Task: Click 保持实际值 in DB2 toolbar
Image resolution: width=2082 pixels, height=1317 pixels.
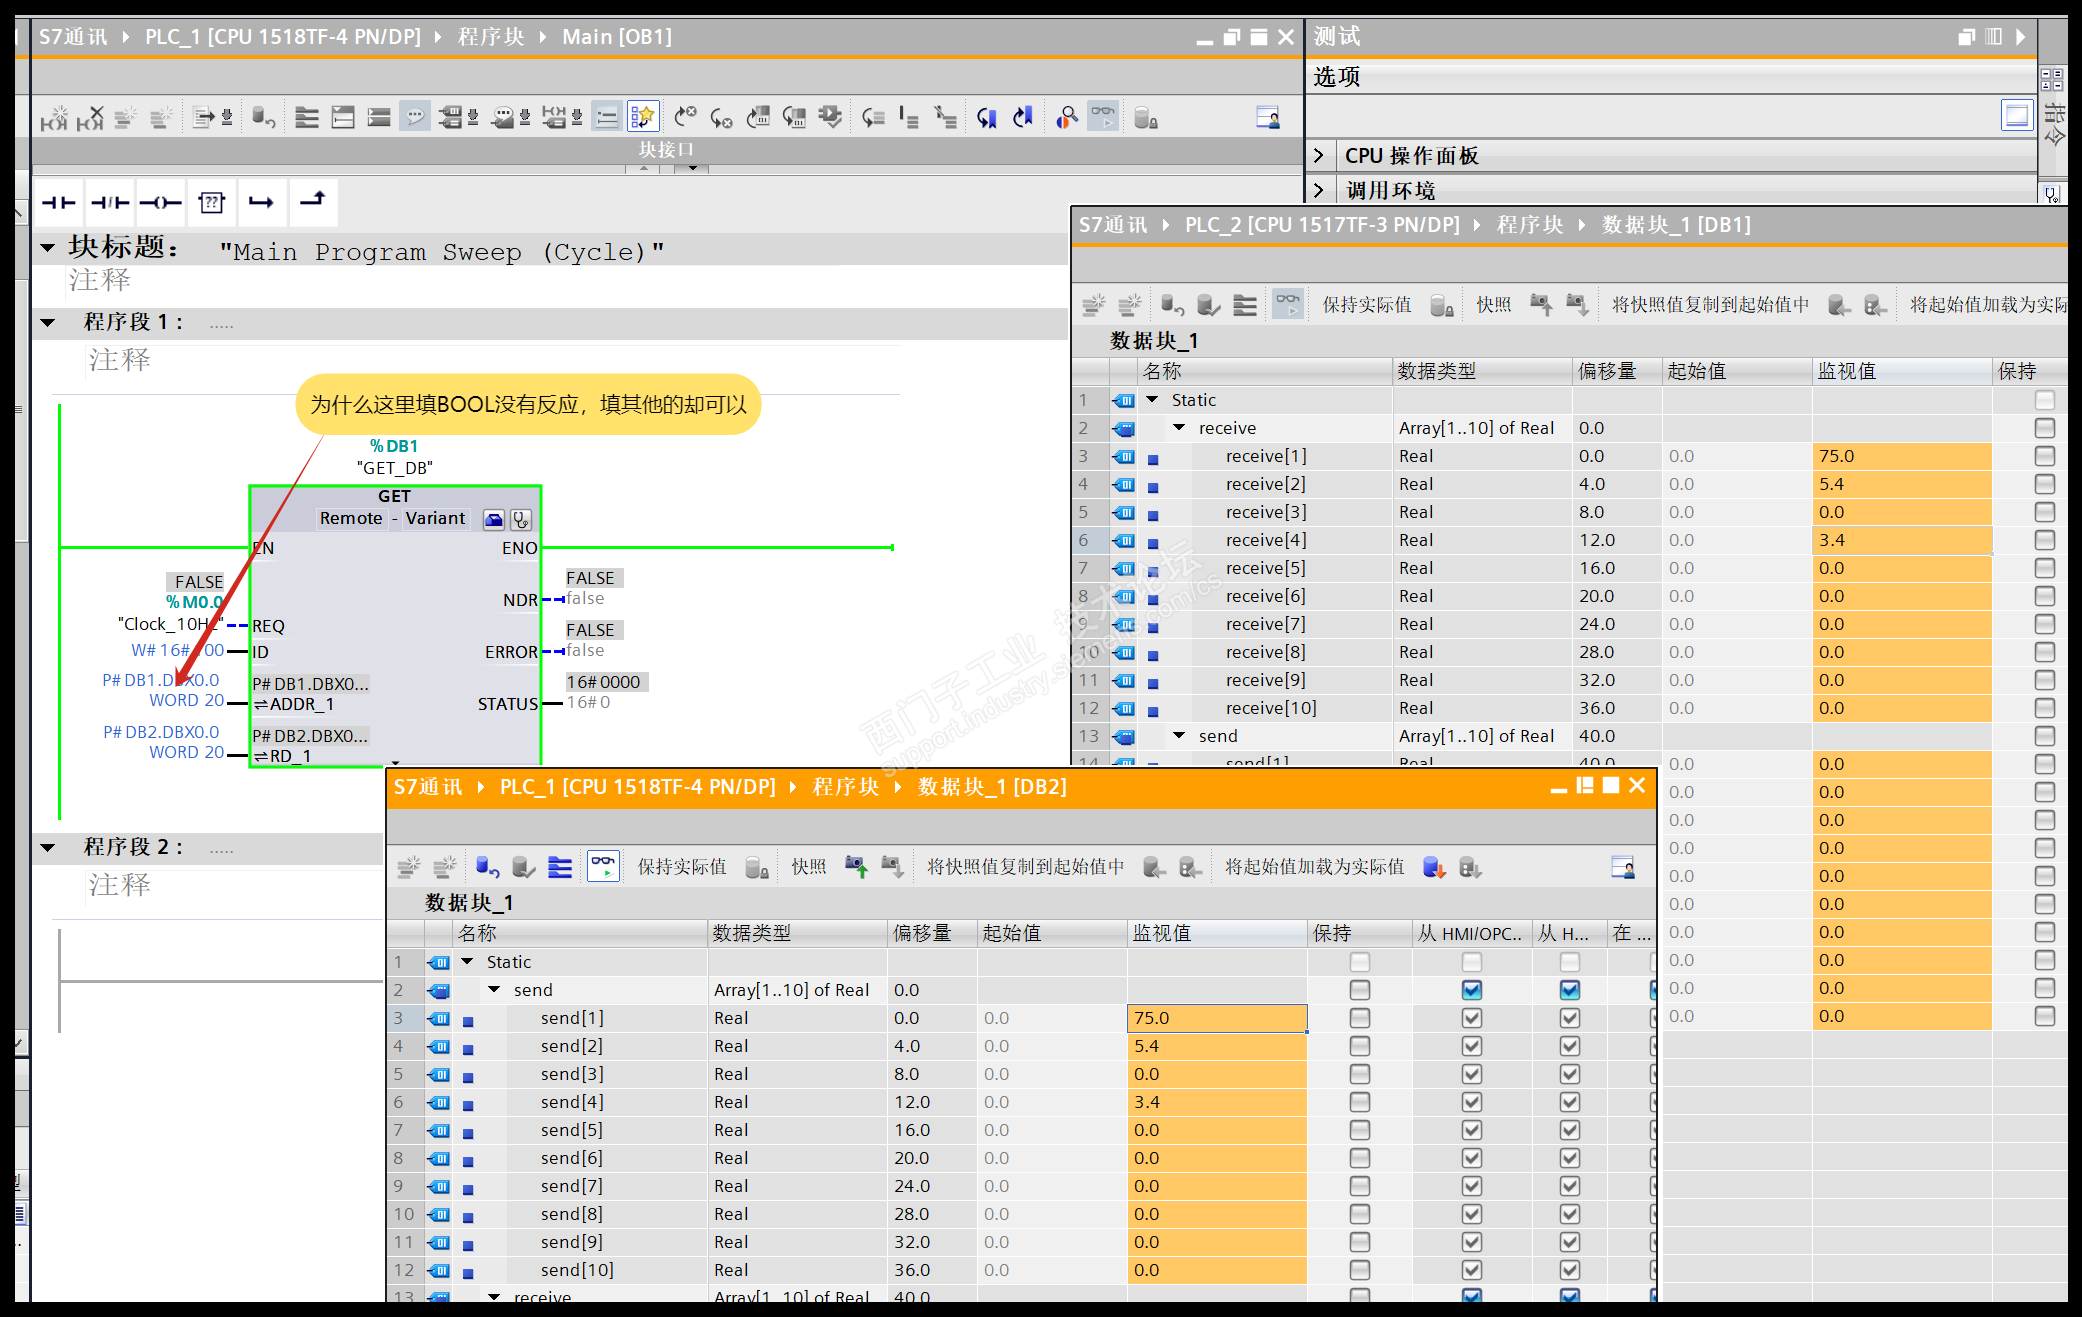Action: 682,867
